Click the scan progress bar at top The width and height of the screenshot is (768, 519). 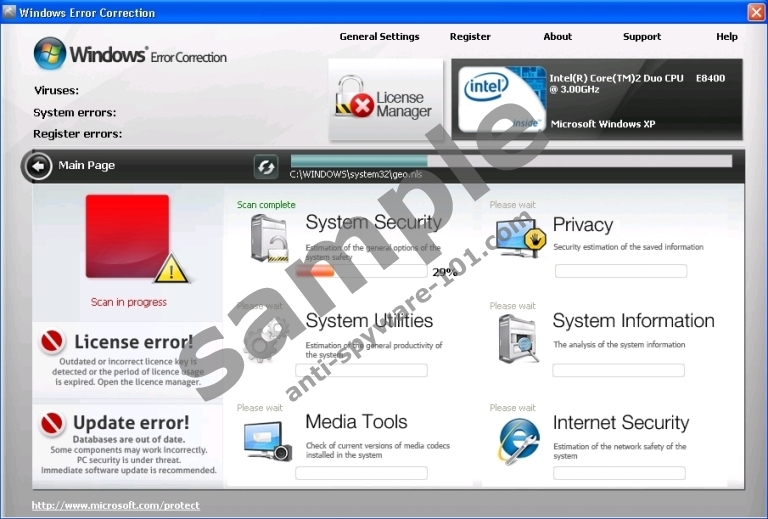tap(510, 161)
